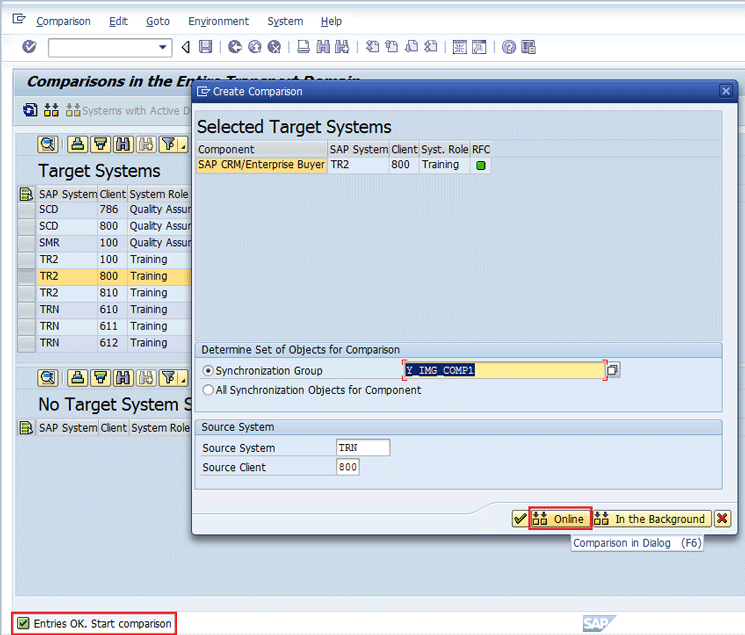Click the In the Background button
This screenshot has width=745, height=635.
tap(651, 519)
